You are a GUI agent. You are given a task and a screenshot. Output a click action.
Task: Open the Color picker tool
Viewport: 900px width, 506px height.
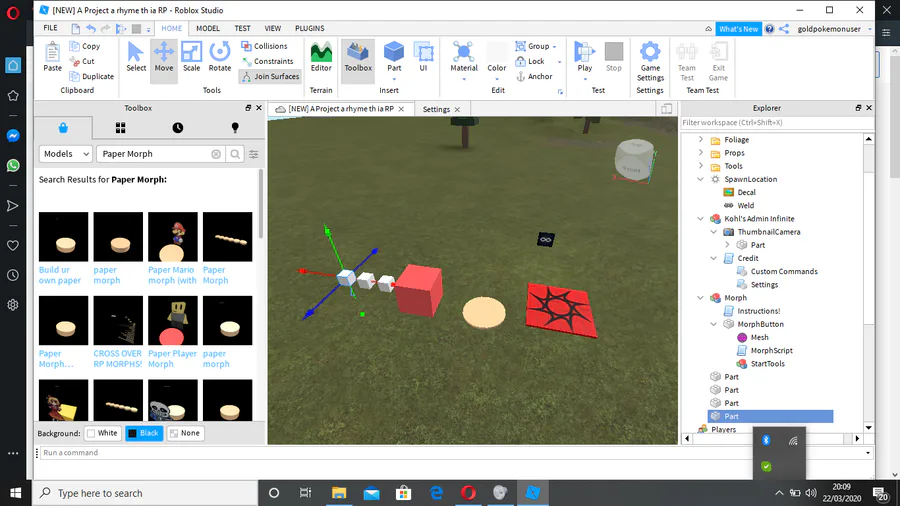point(496,57)
